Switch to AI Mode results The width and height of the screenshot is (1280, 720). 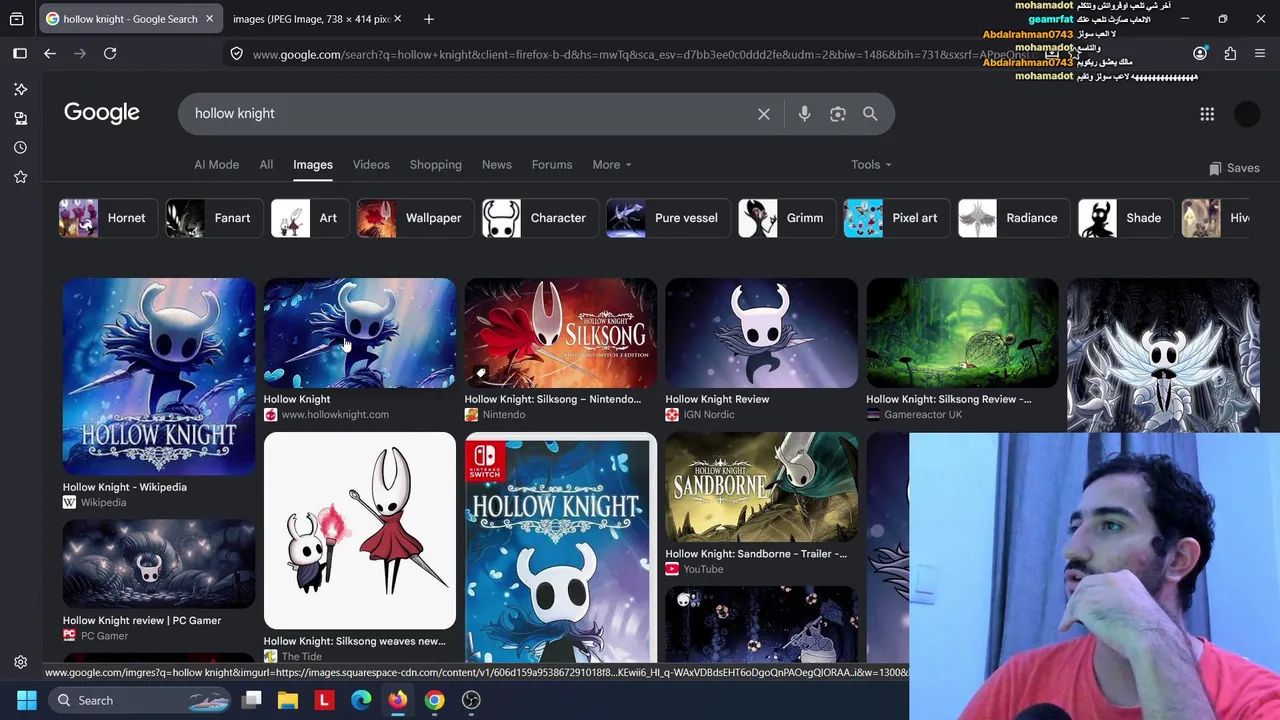(217, 165)
